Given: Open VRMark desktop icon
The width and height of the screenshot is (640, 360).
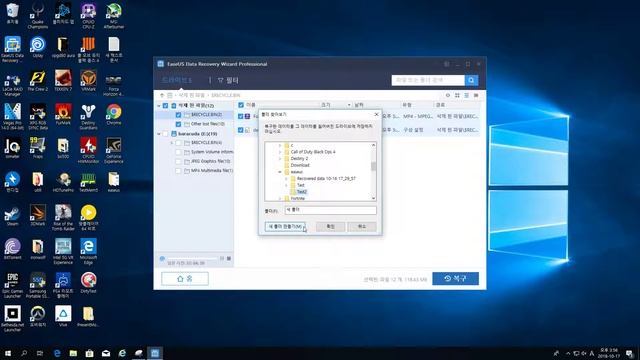Looking at the screenshot, I should click(88, 81).
